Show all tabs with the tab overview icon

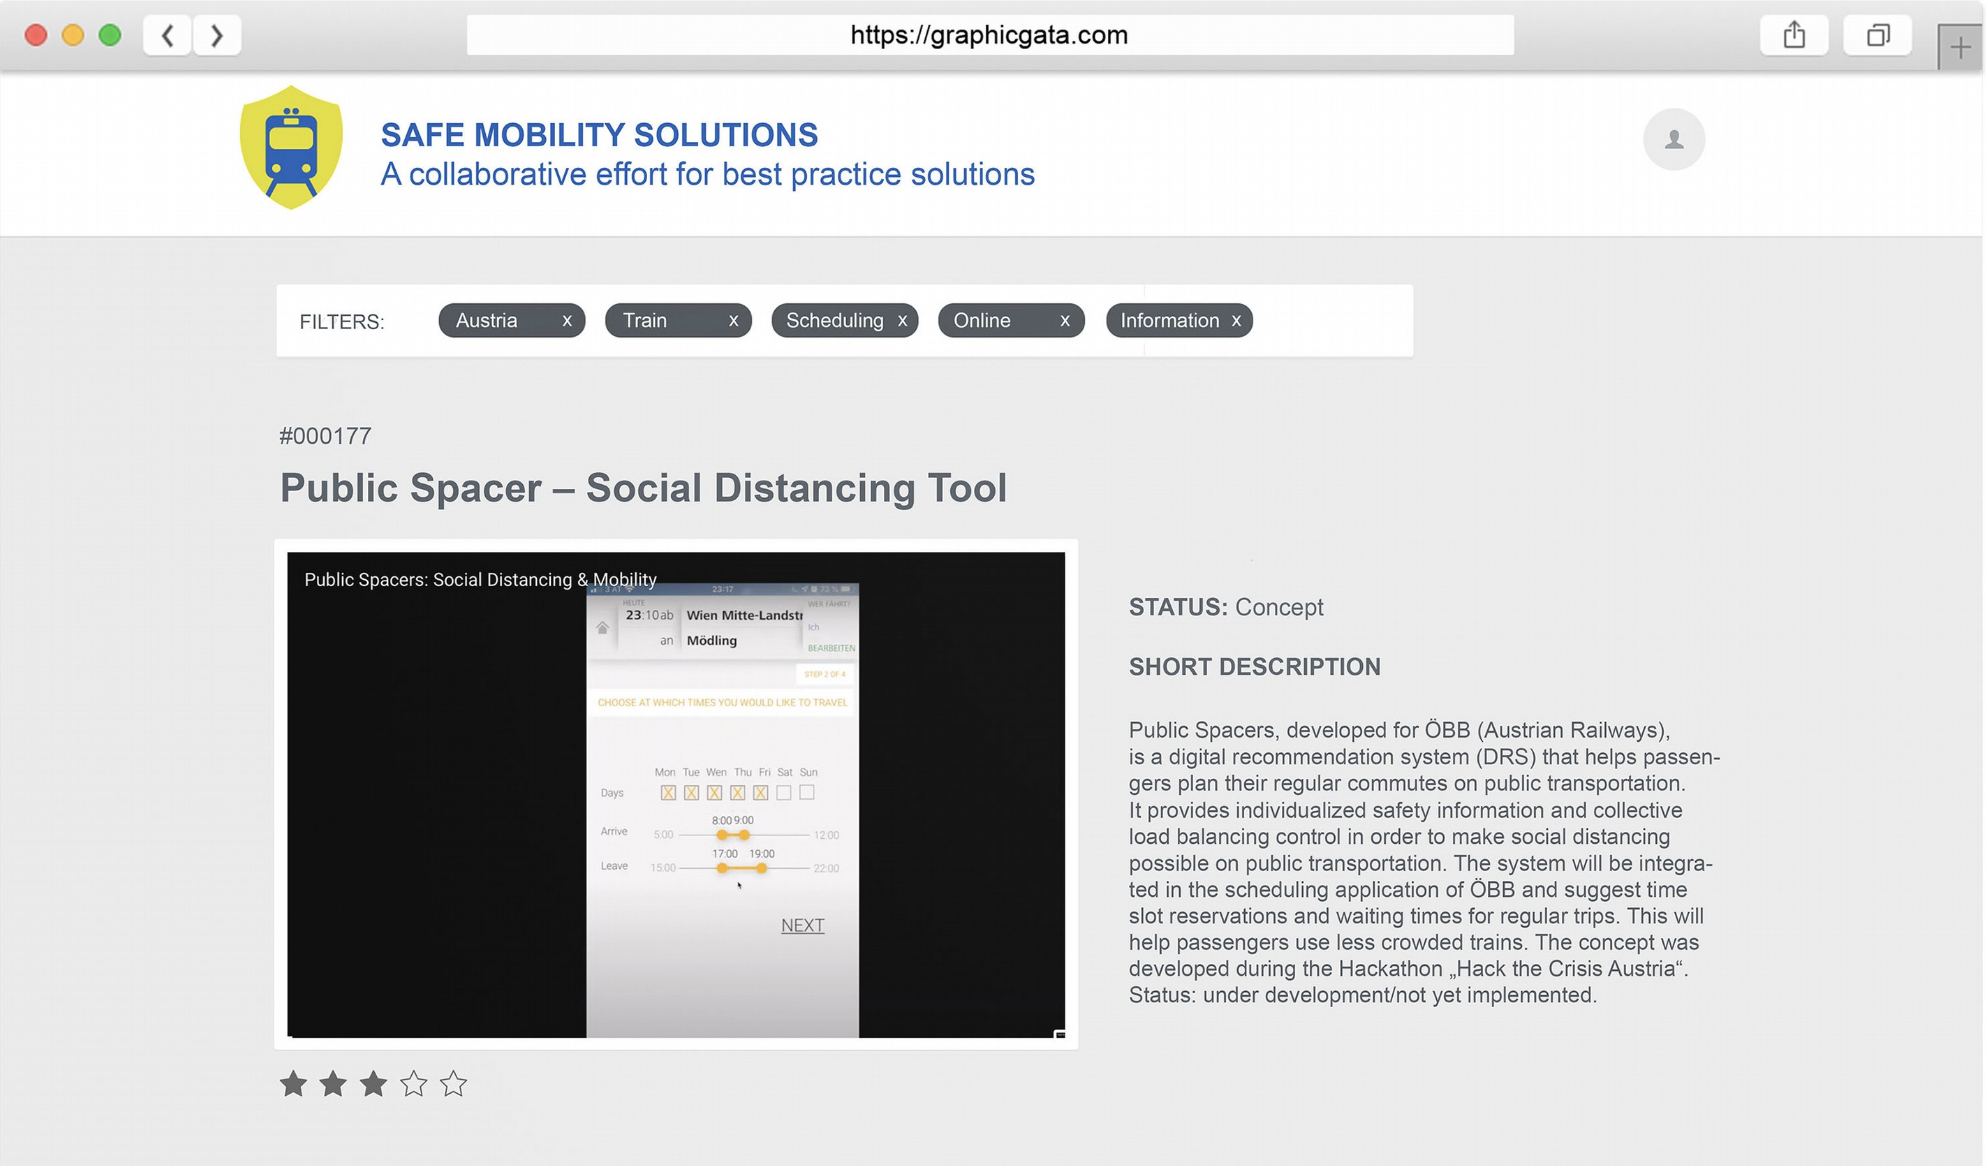point(1878,35)
